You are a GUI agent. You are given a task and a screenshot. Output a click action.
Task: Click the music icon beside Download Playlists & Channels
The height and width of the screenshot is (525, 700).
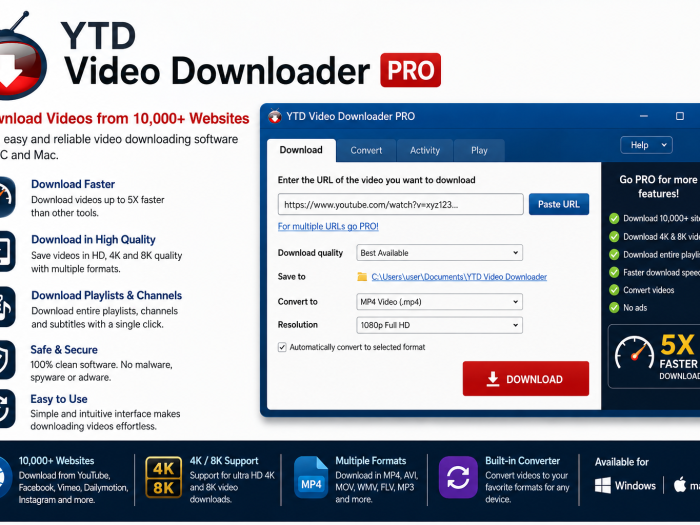(x=6, y=307)
